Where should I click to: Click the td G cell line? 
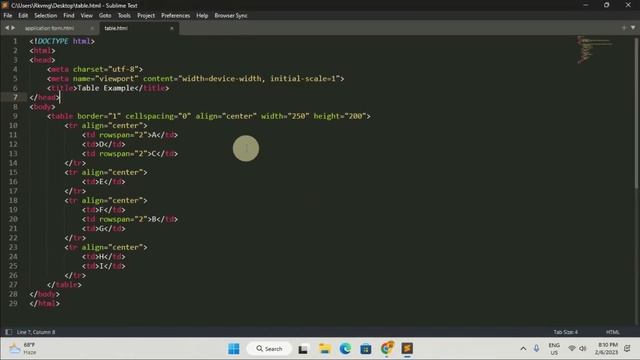(x=104, y=229)
